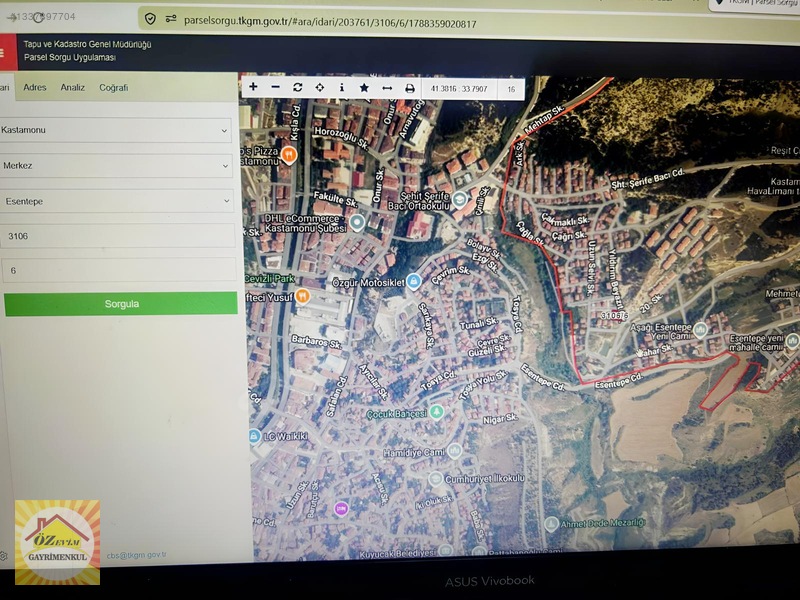Click the Esentepe yeni mahalle camii label
Viewport: 800px width, 600px height.
(x=757, y=343)
